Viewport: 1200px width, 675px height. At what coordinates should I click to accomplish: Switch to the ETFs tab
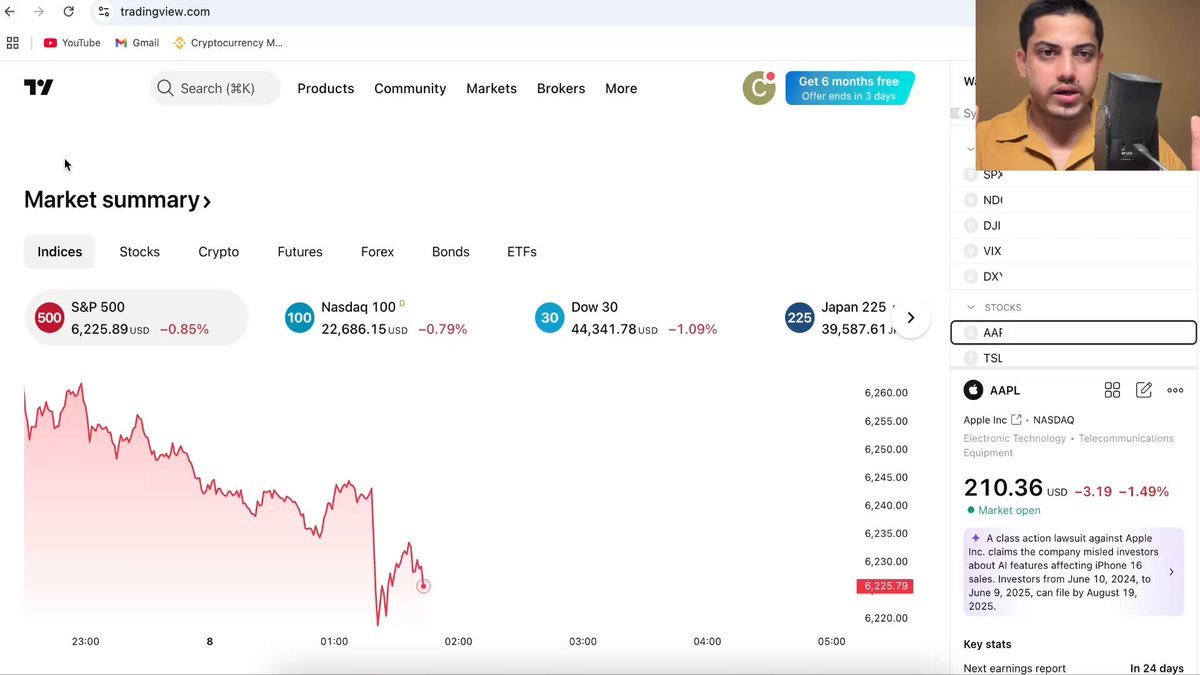coord(522,252)
